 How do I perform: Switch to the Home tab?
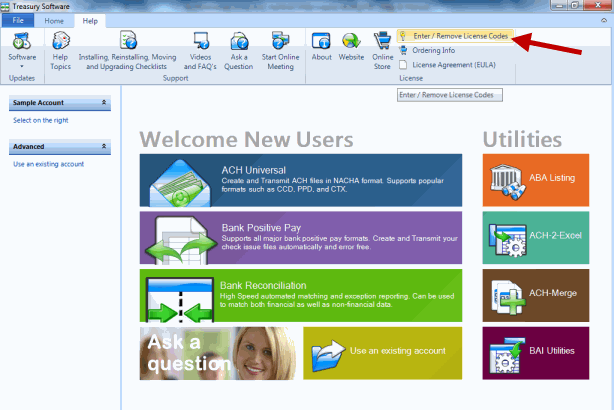(x=54, y=21)
